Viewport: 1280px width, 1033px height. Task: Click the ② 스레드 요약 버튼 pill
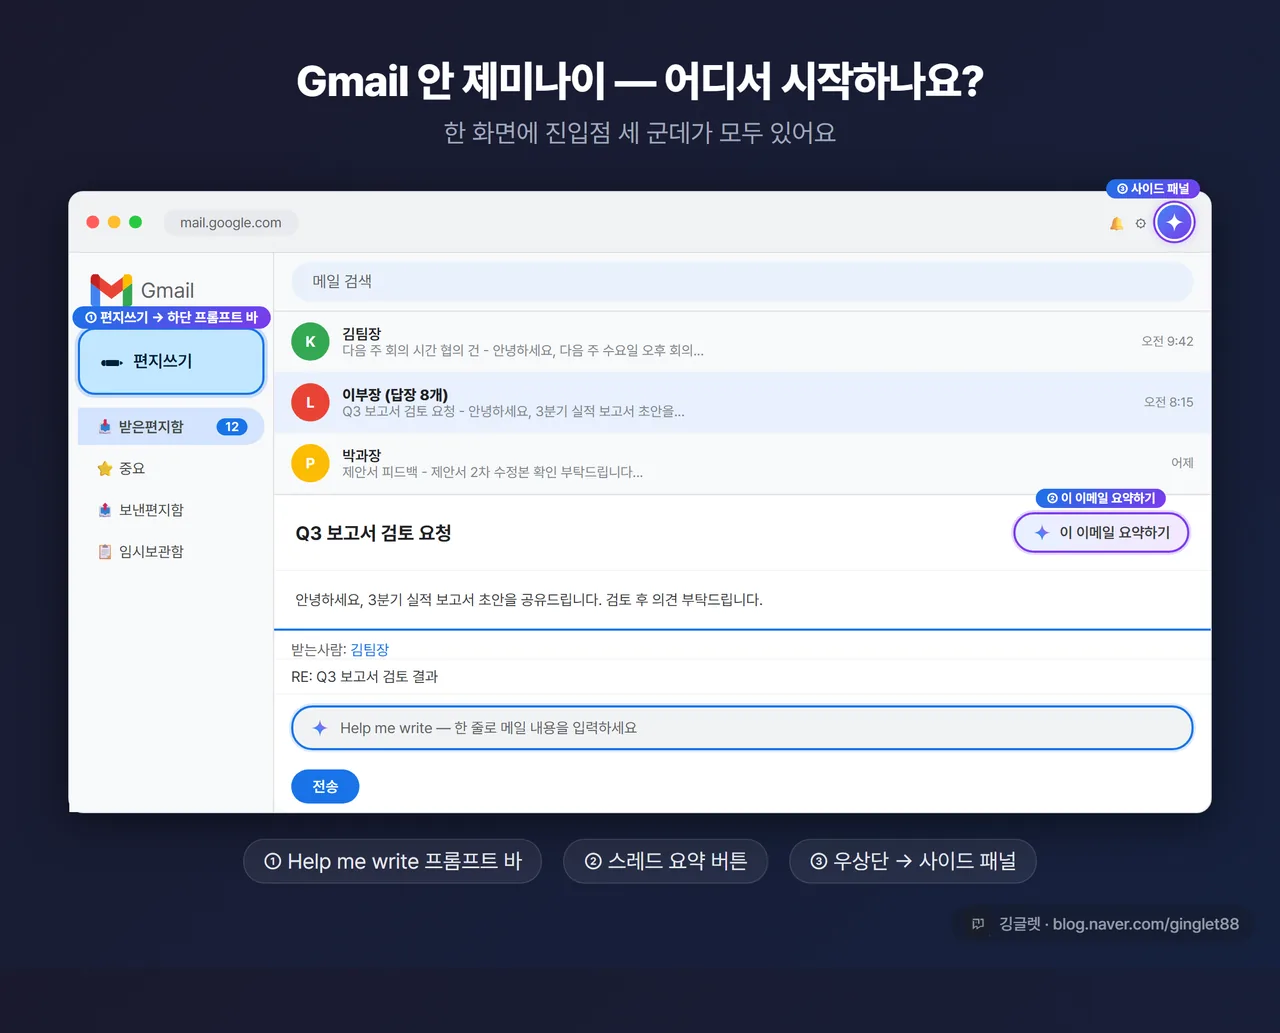(665, 861)
